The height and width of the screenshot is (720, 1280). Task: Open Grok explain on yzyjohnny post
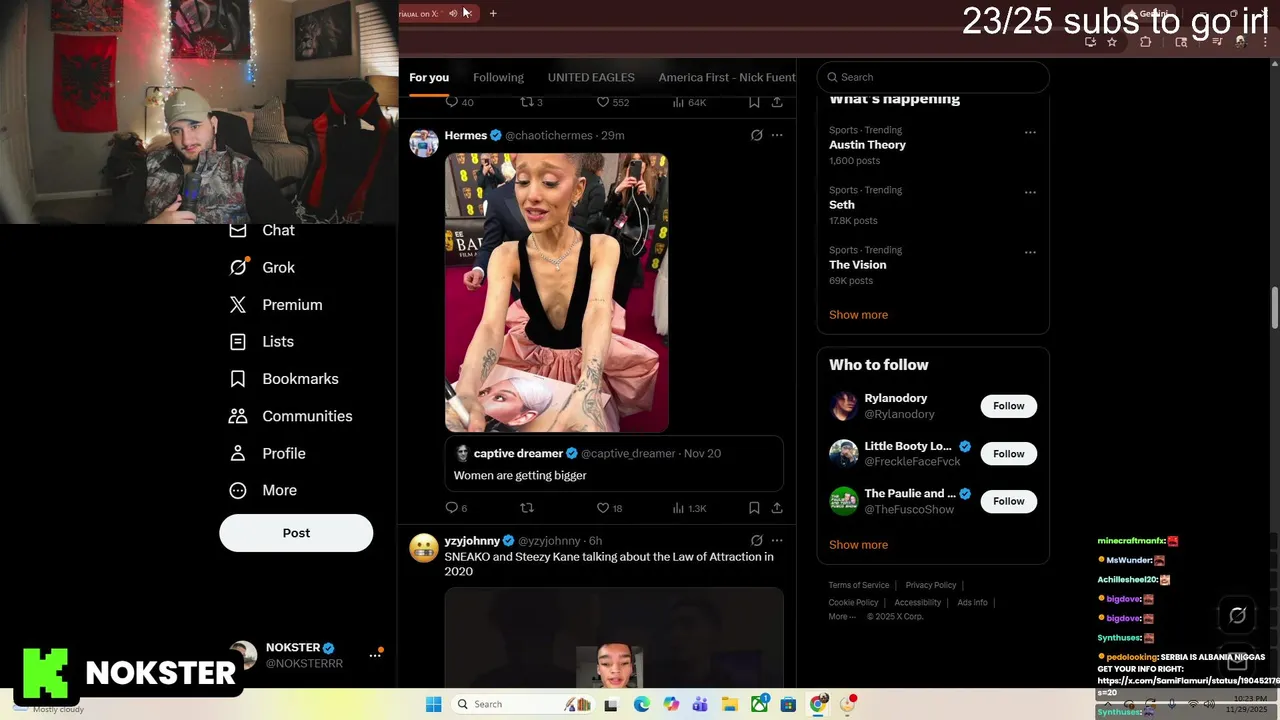(756, 540)
